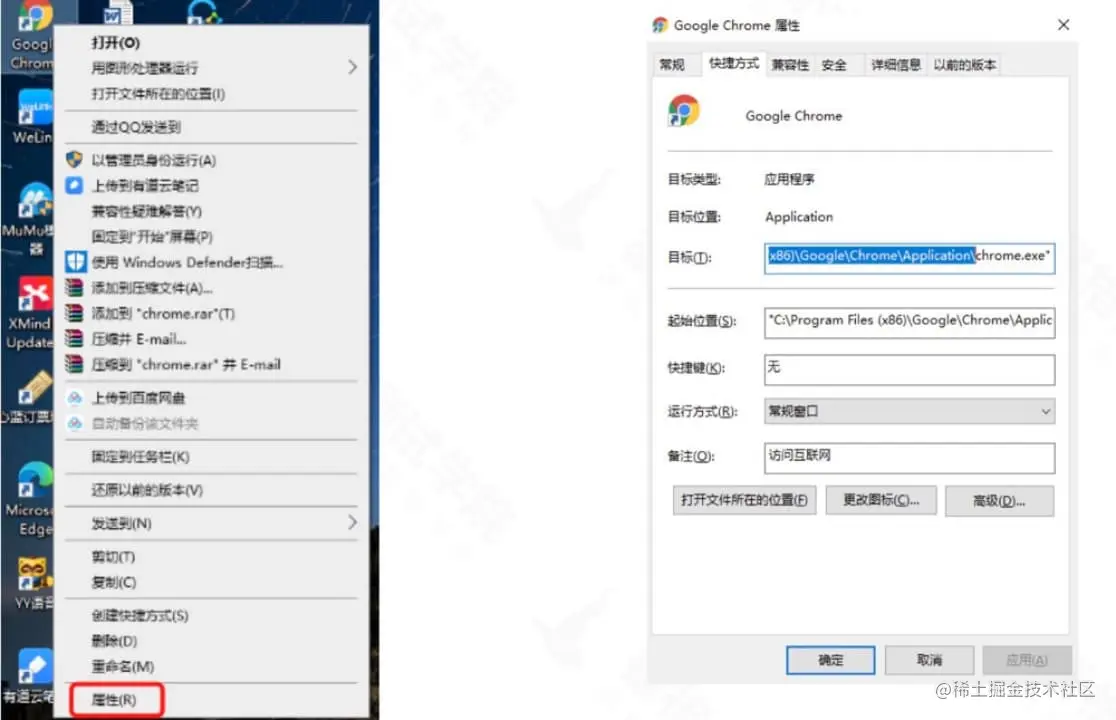The height and width of the screenshot is (720, 1116).
Task: Select 还原以前的版本(V) menu entry
Action: [147, 490]
